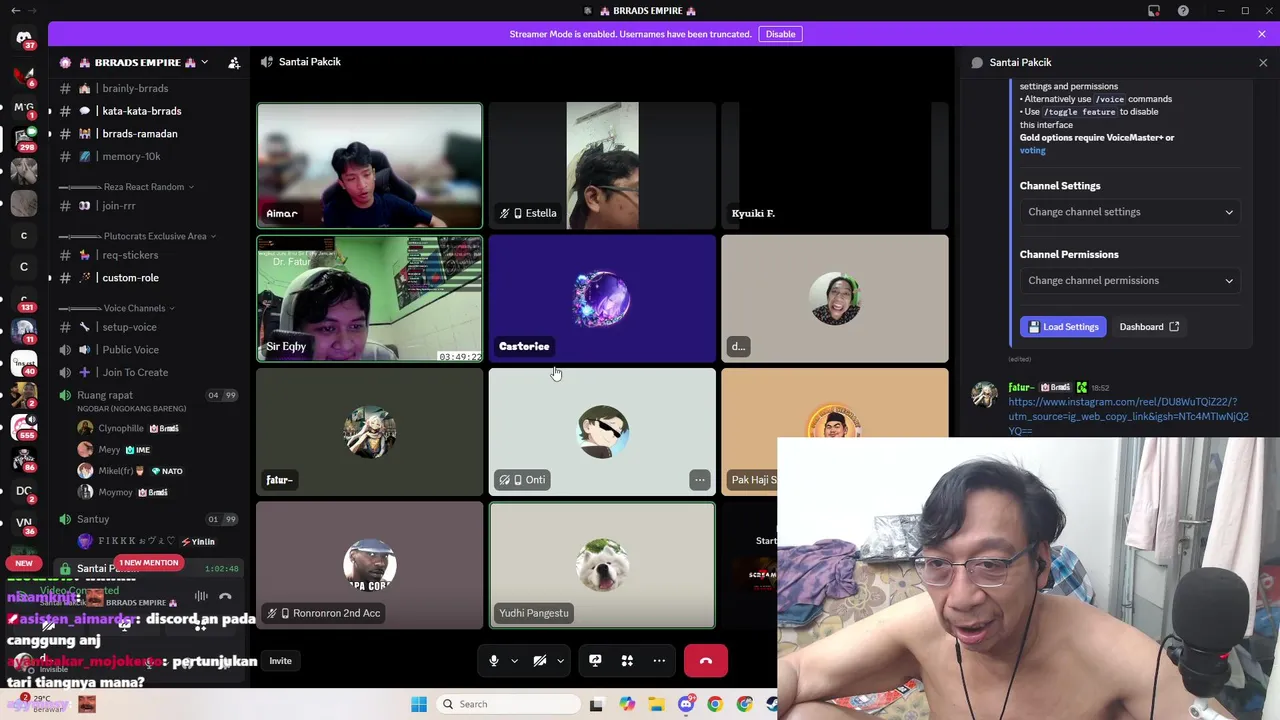Toggle the camera on/off button
The width and height of the screenshot is (1280, 720).
(540, 661)
